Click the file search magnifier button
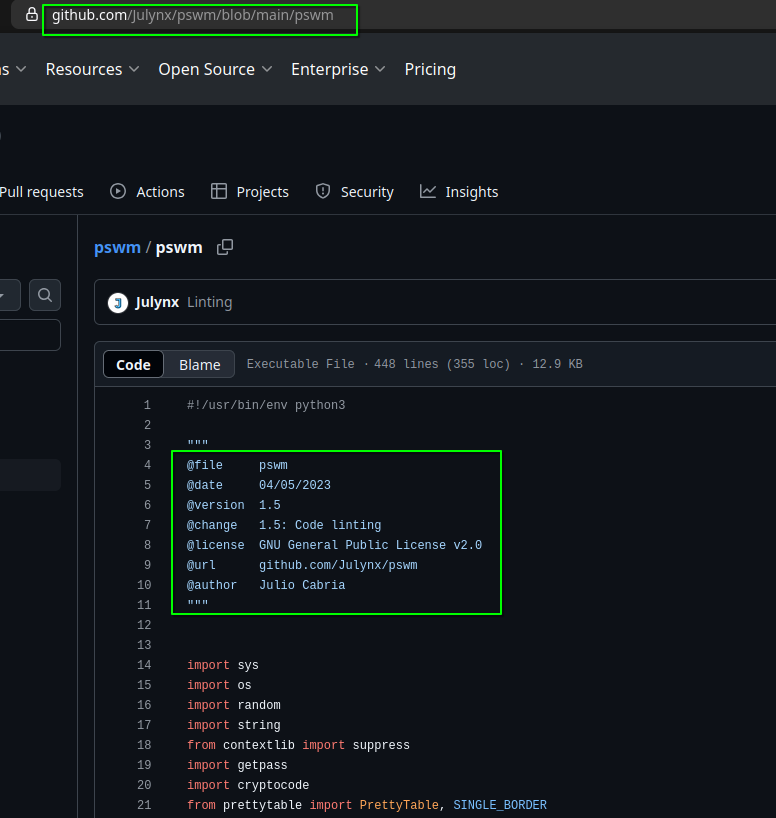 pyautogui.click(x=45, y=295)
